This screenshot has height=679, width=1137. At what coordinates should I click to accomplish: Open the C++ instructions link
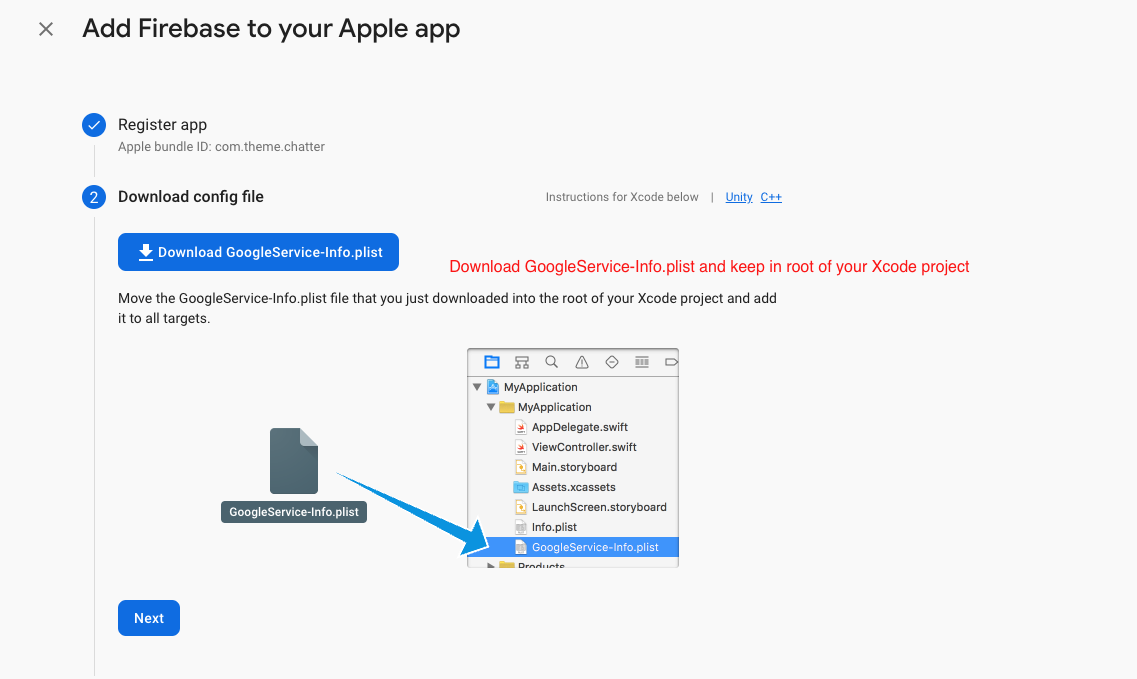[771, 197]
